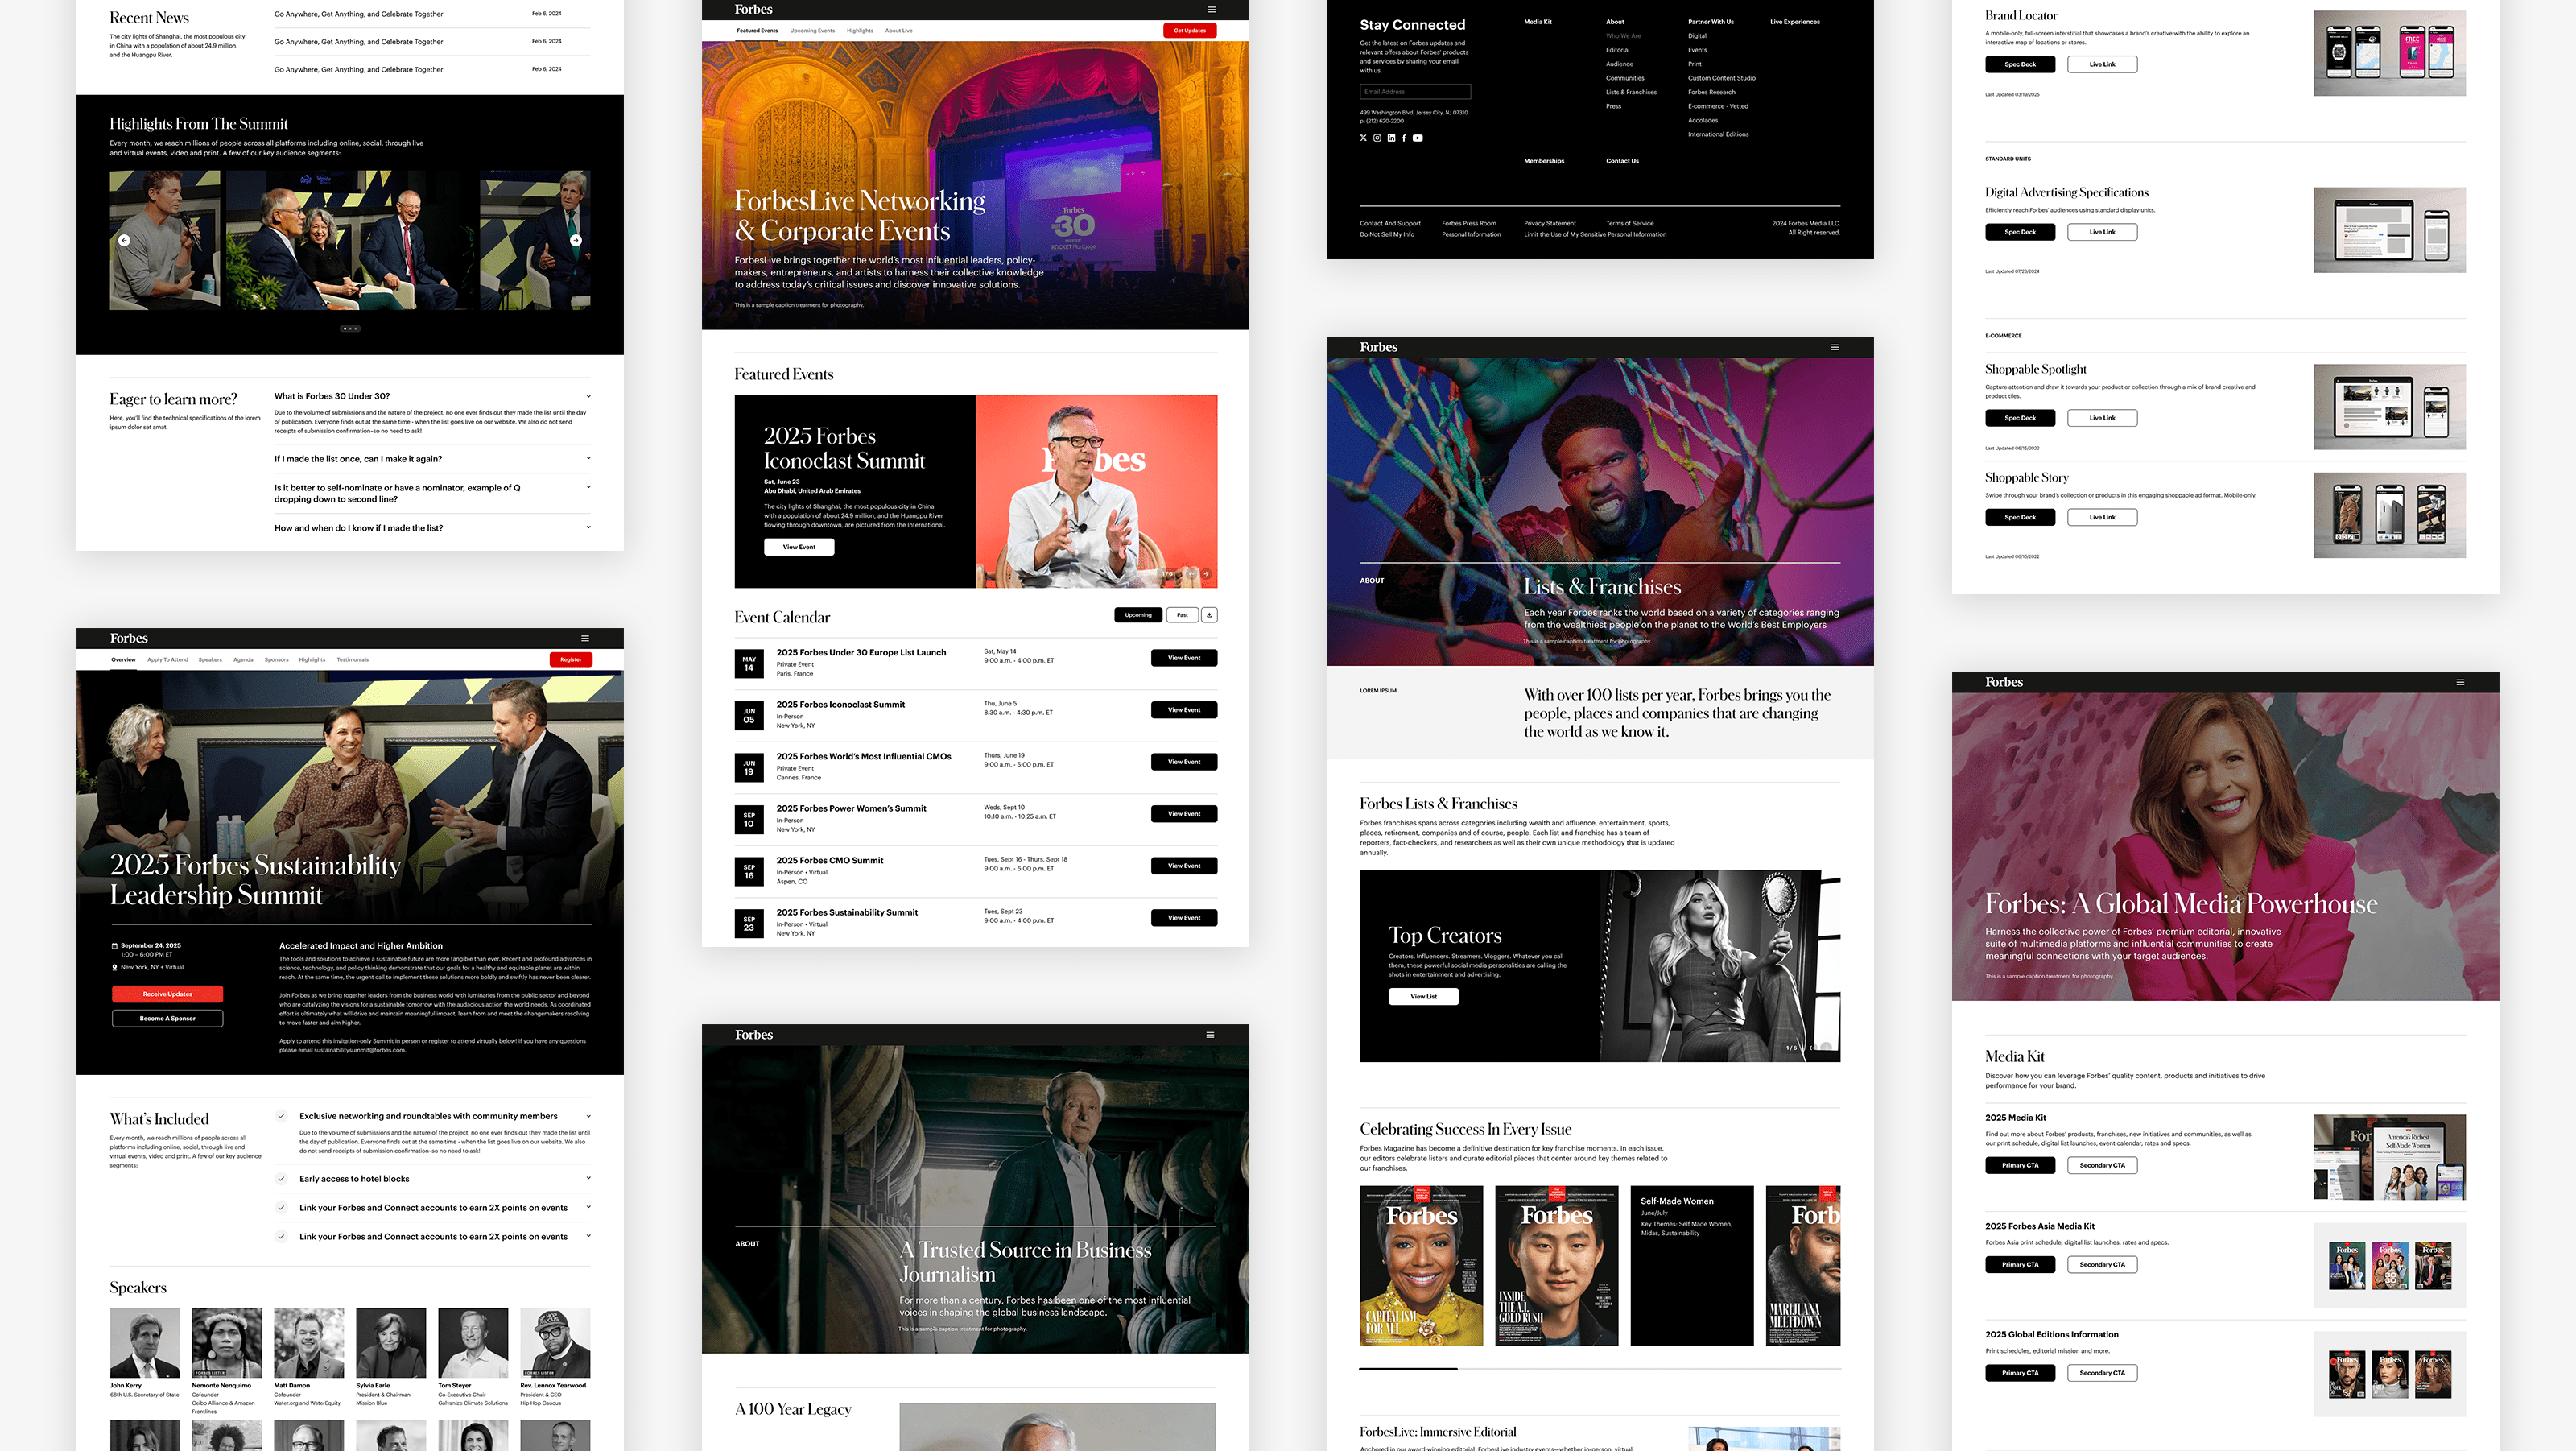Click the download icon beside Past in Event Calendar
2576x1451 pixels.
click(1209, 615)
